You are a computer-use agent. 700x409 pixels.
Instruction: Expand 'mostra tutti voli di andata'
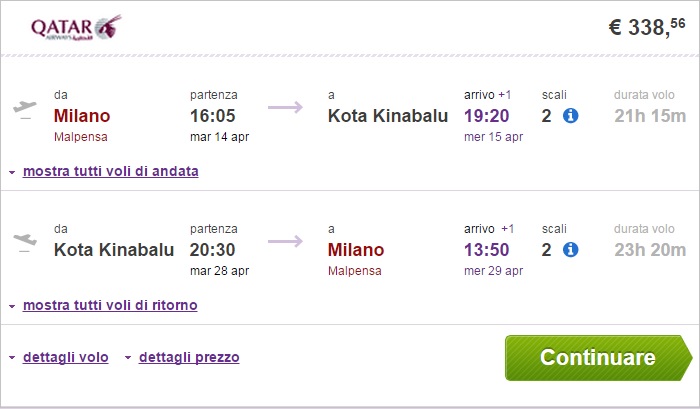(x=110, y=171)
